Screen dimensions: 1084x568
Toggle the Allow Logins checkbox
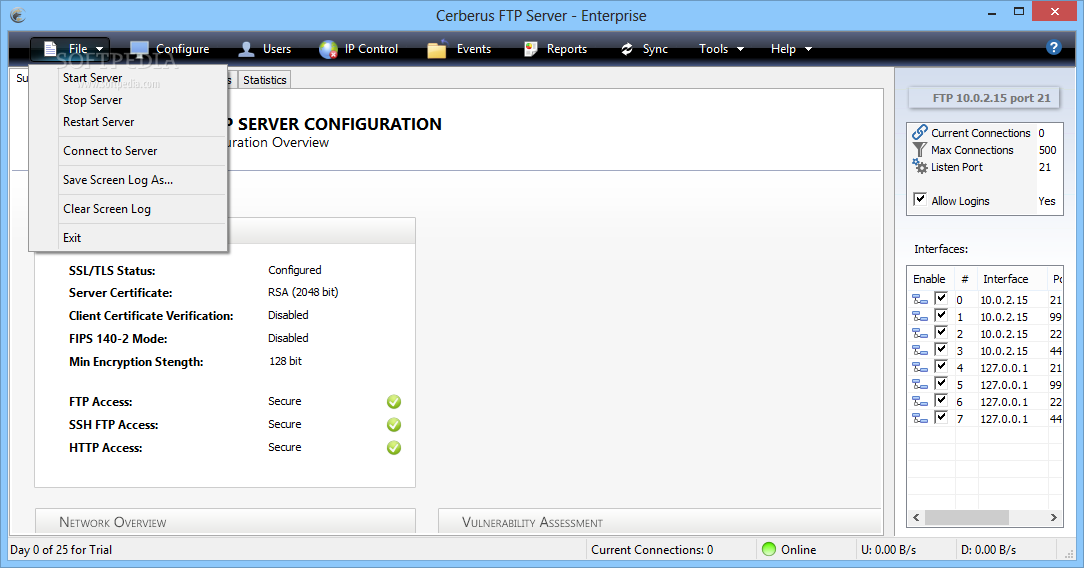tap(920, 200)
